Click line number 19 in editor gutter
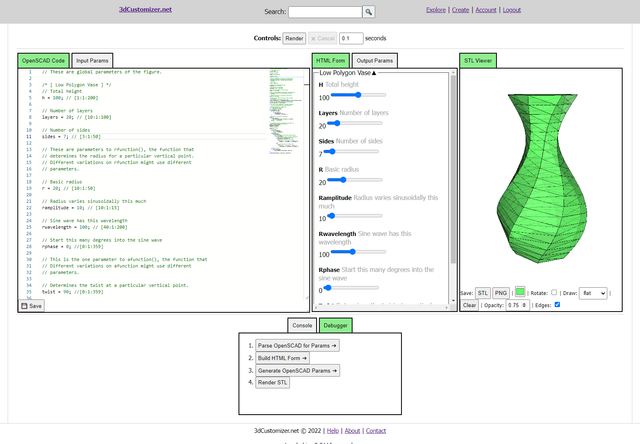 (29, 188)
